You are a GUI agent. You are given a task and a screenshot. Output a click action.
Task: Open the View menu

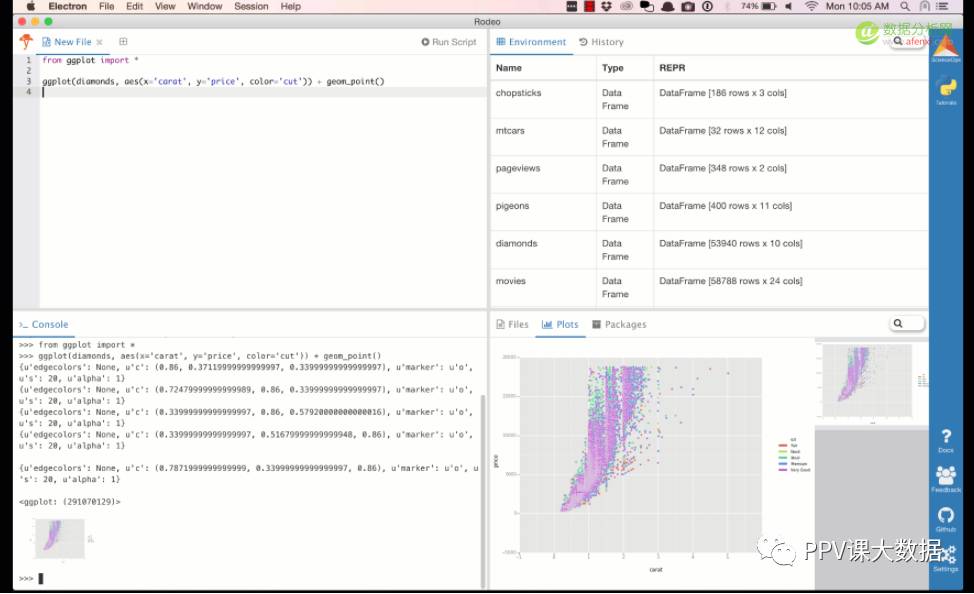(x=165, y=6)
